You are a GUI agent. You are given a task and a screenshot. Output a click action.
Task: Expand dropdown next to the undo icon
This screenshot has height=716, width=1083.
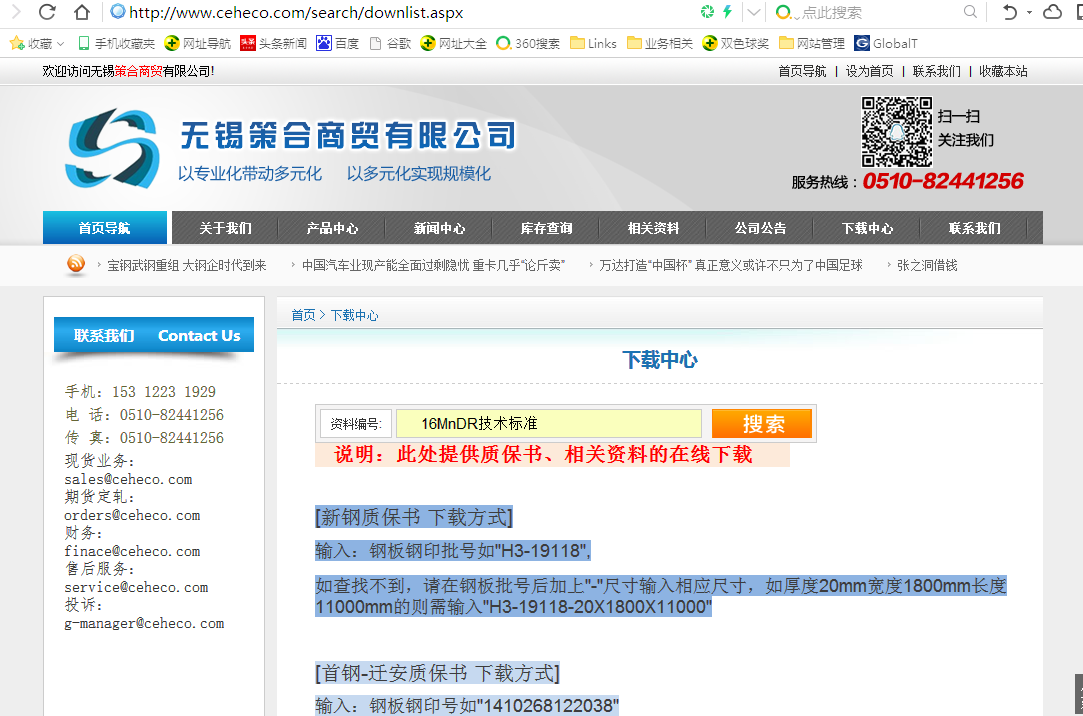[1029, 13]
